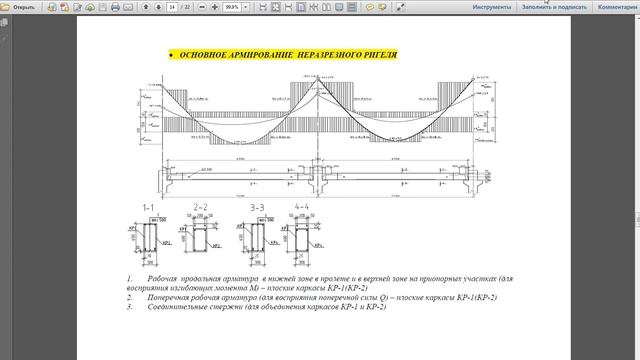Click the Create PDF online icon
Viewport: 640px width, 360px height.
point(51,7)
